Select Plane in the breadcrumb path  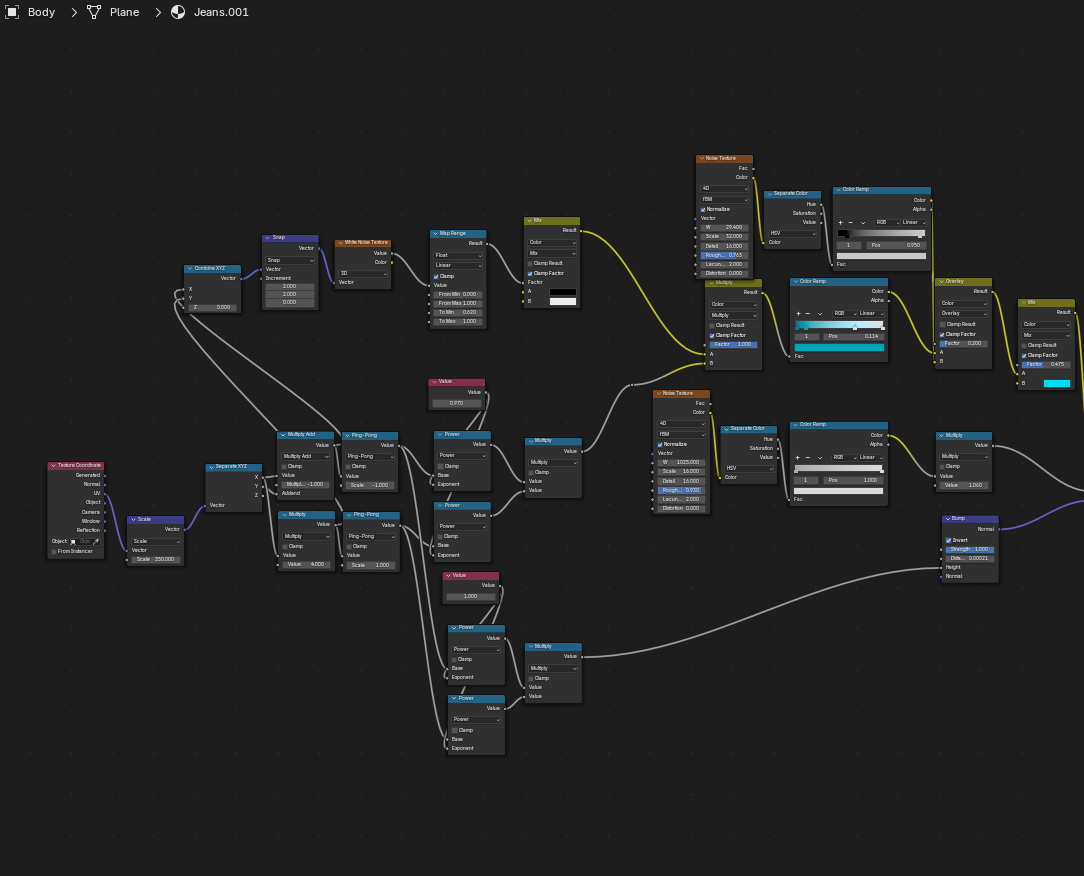click(124, 12)
